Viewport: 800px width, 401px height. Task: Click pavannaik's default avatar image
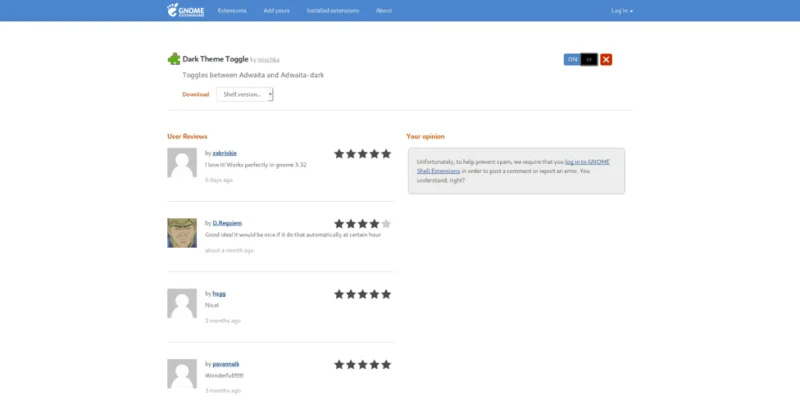pos(182,374)
